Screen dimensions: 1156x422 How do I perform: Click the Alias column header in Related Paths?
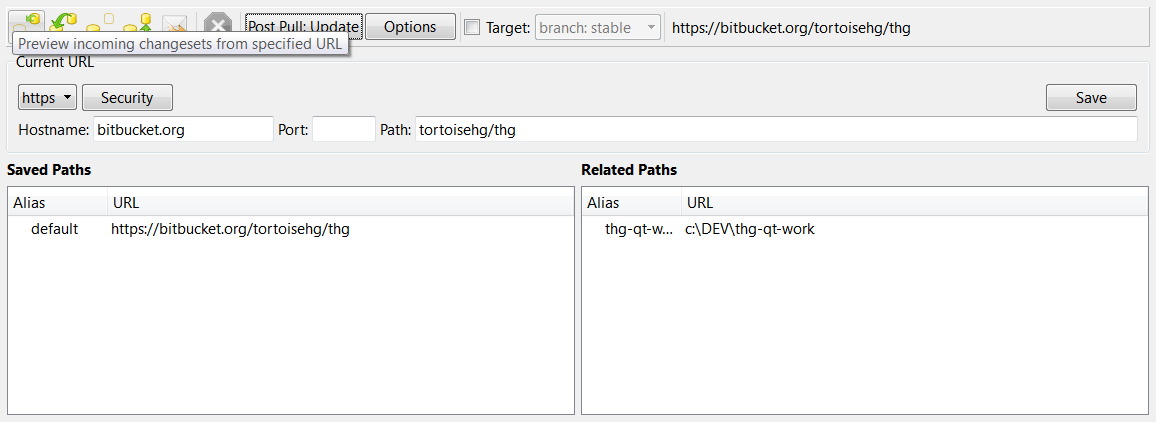coord(630,203)
